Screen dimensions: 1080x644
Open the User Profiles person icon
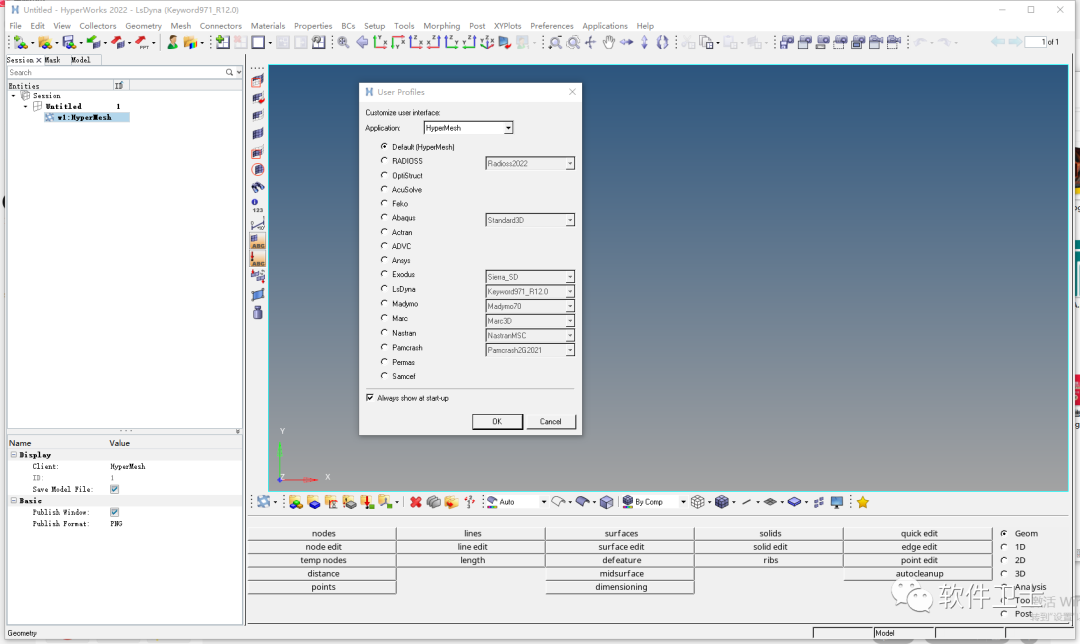tap(173, 43)
